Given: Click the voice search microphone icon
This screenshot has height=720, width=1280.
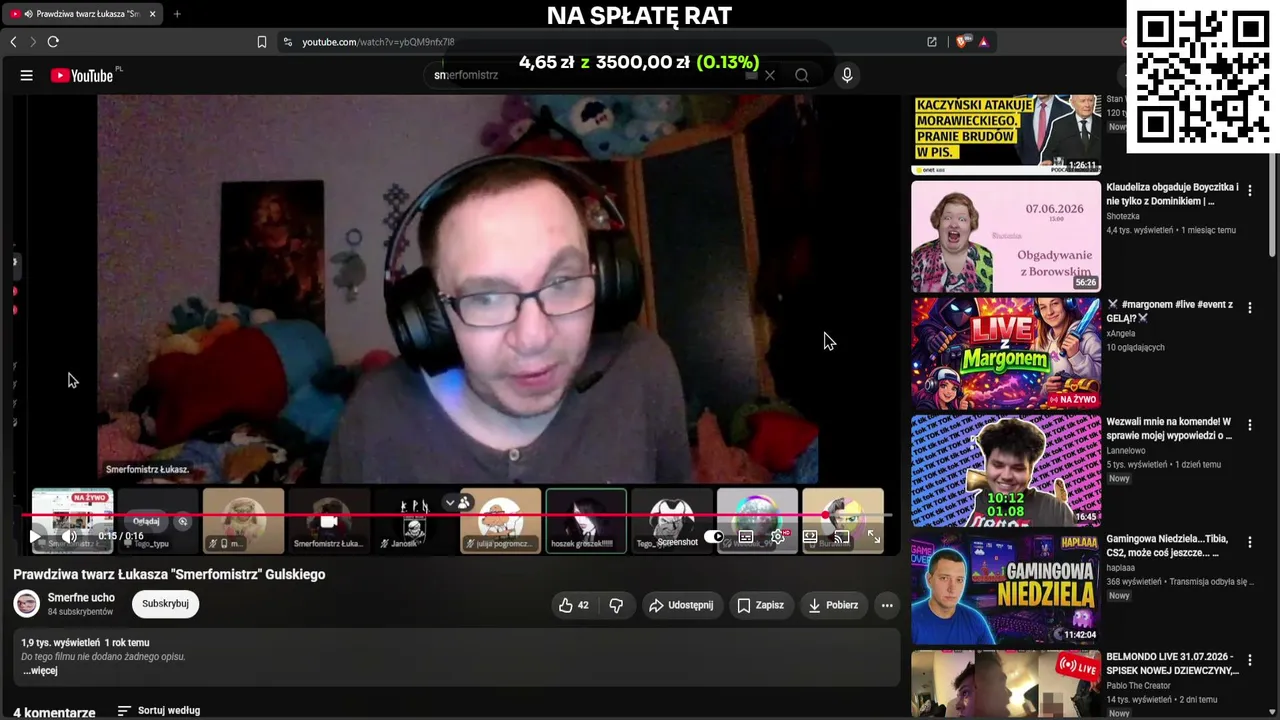Looking at the screenshot, I should [847, 75].
